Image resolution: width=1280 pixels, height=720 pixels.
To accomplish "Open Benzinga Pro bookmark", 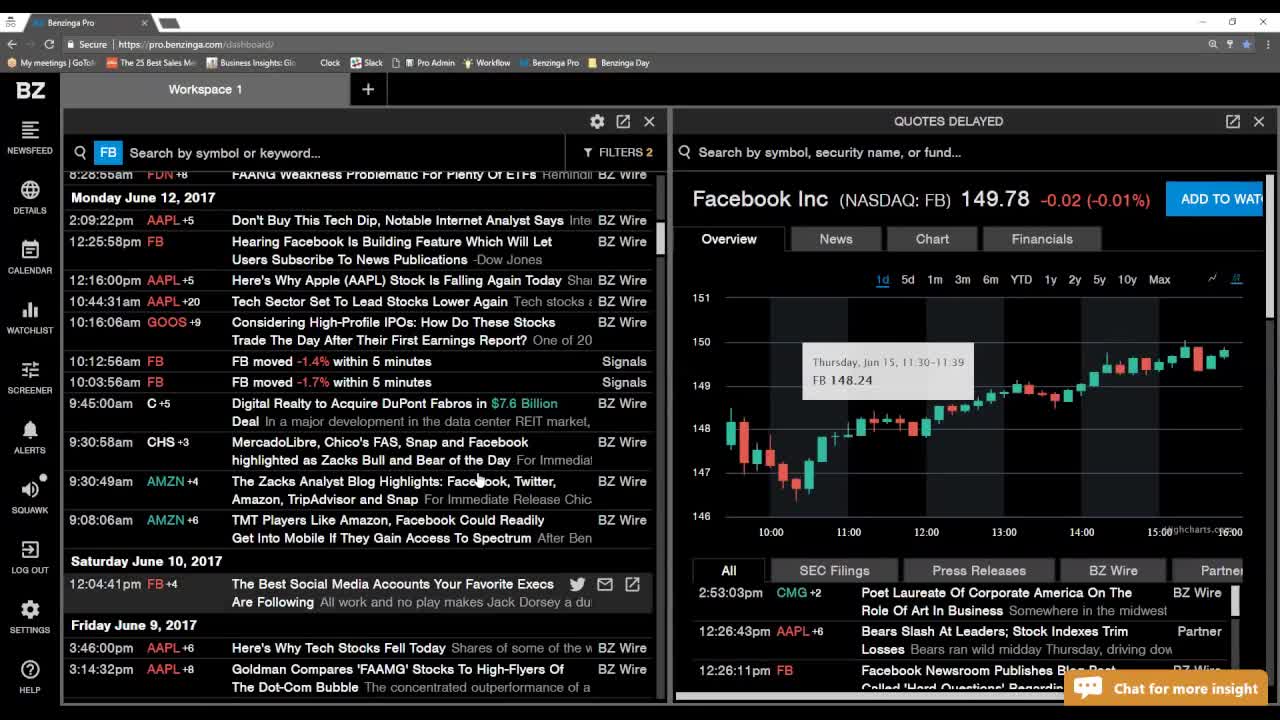I will click(548, 62).
